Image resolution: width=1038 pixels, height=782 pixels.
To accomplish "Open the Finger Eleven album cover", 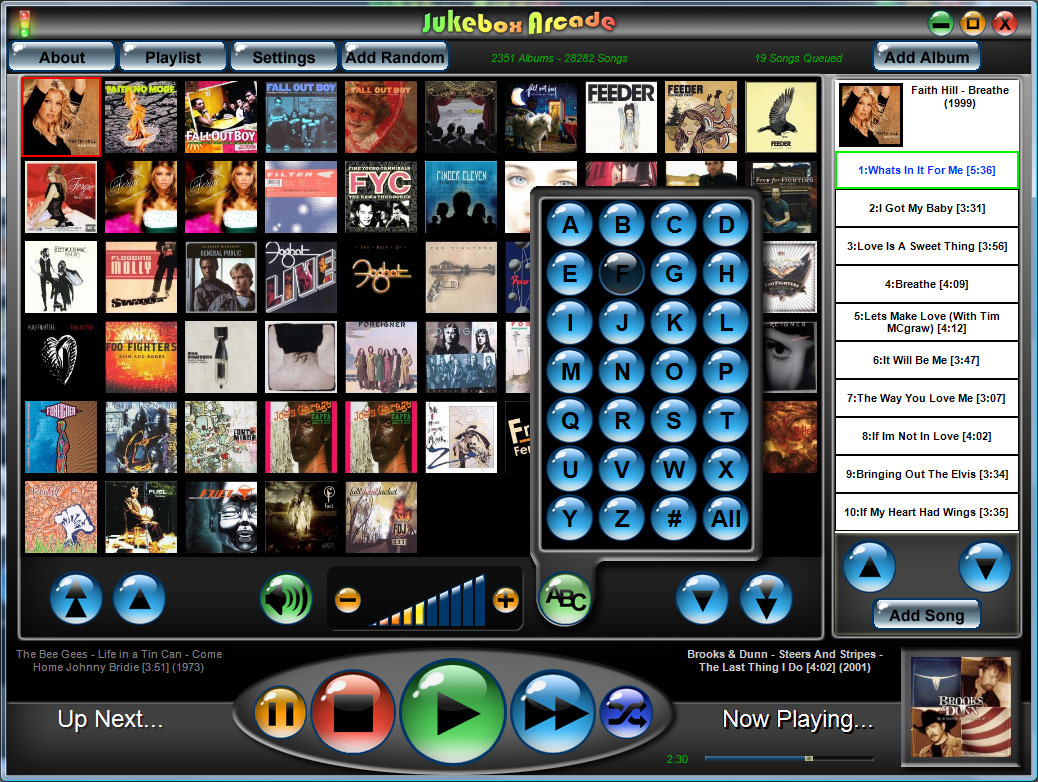I will coord(461,197).
